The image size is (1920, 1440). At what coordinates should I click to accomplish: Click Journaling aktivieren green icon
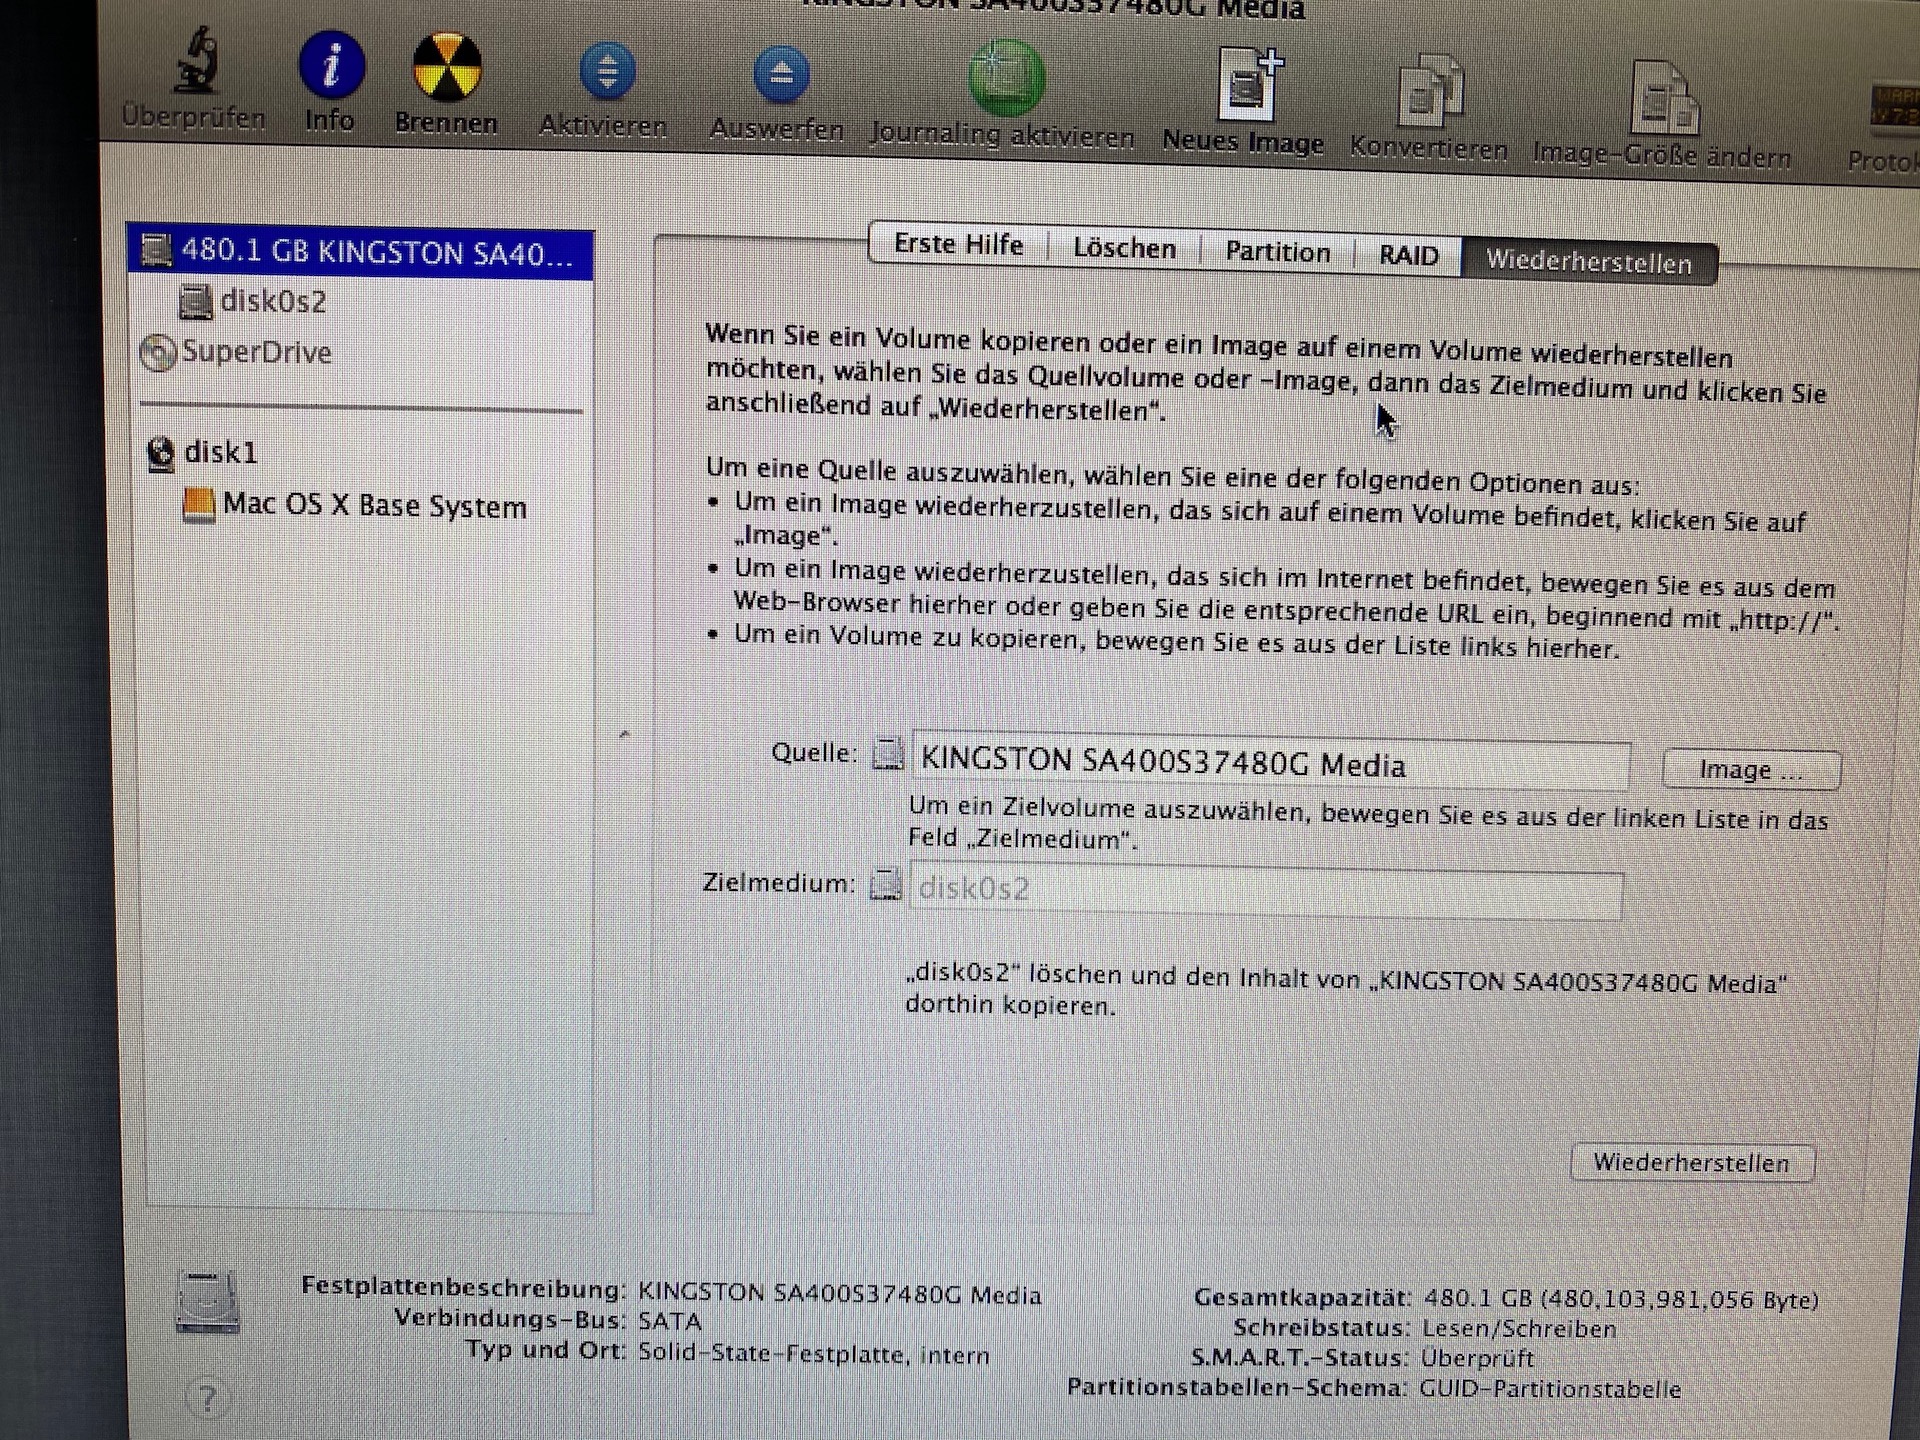coord(1006,78)
